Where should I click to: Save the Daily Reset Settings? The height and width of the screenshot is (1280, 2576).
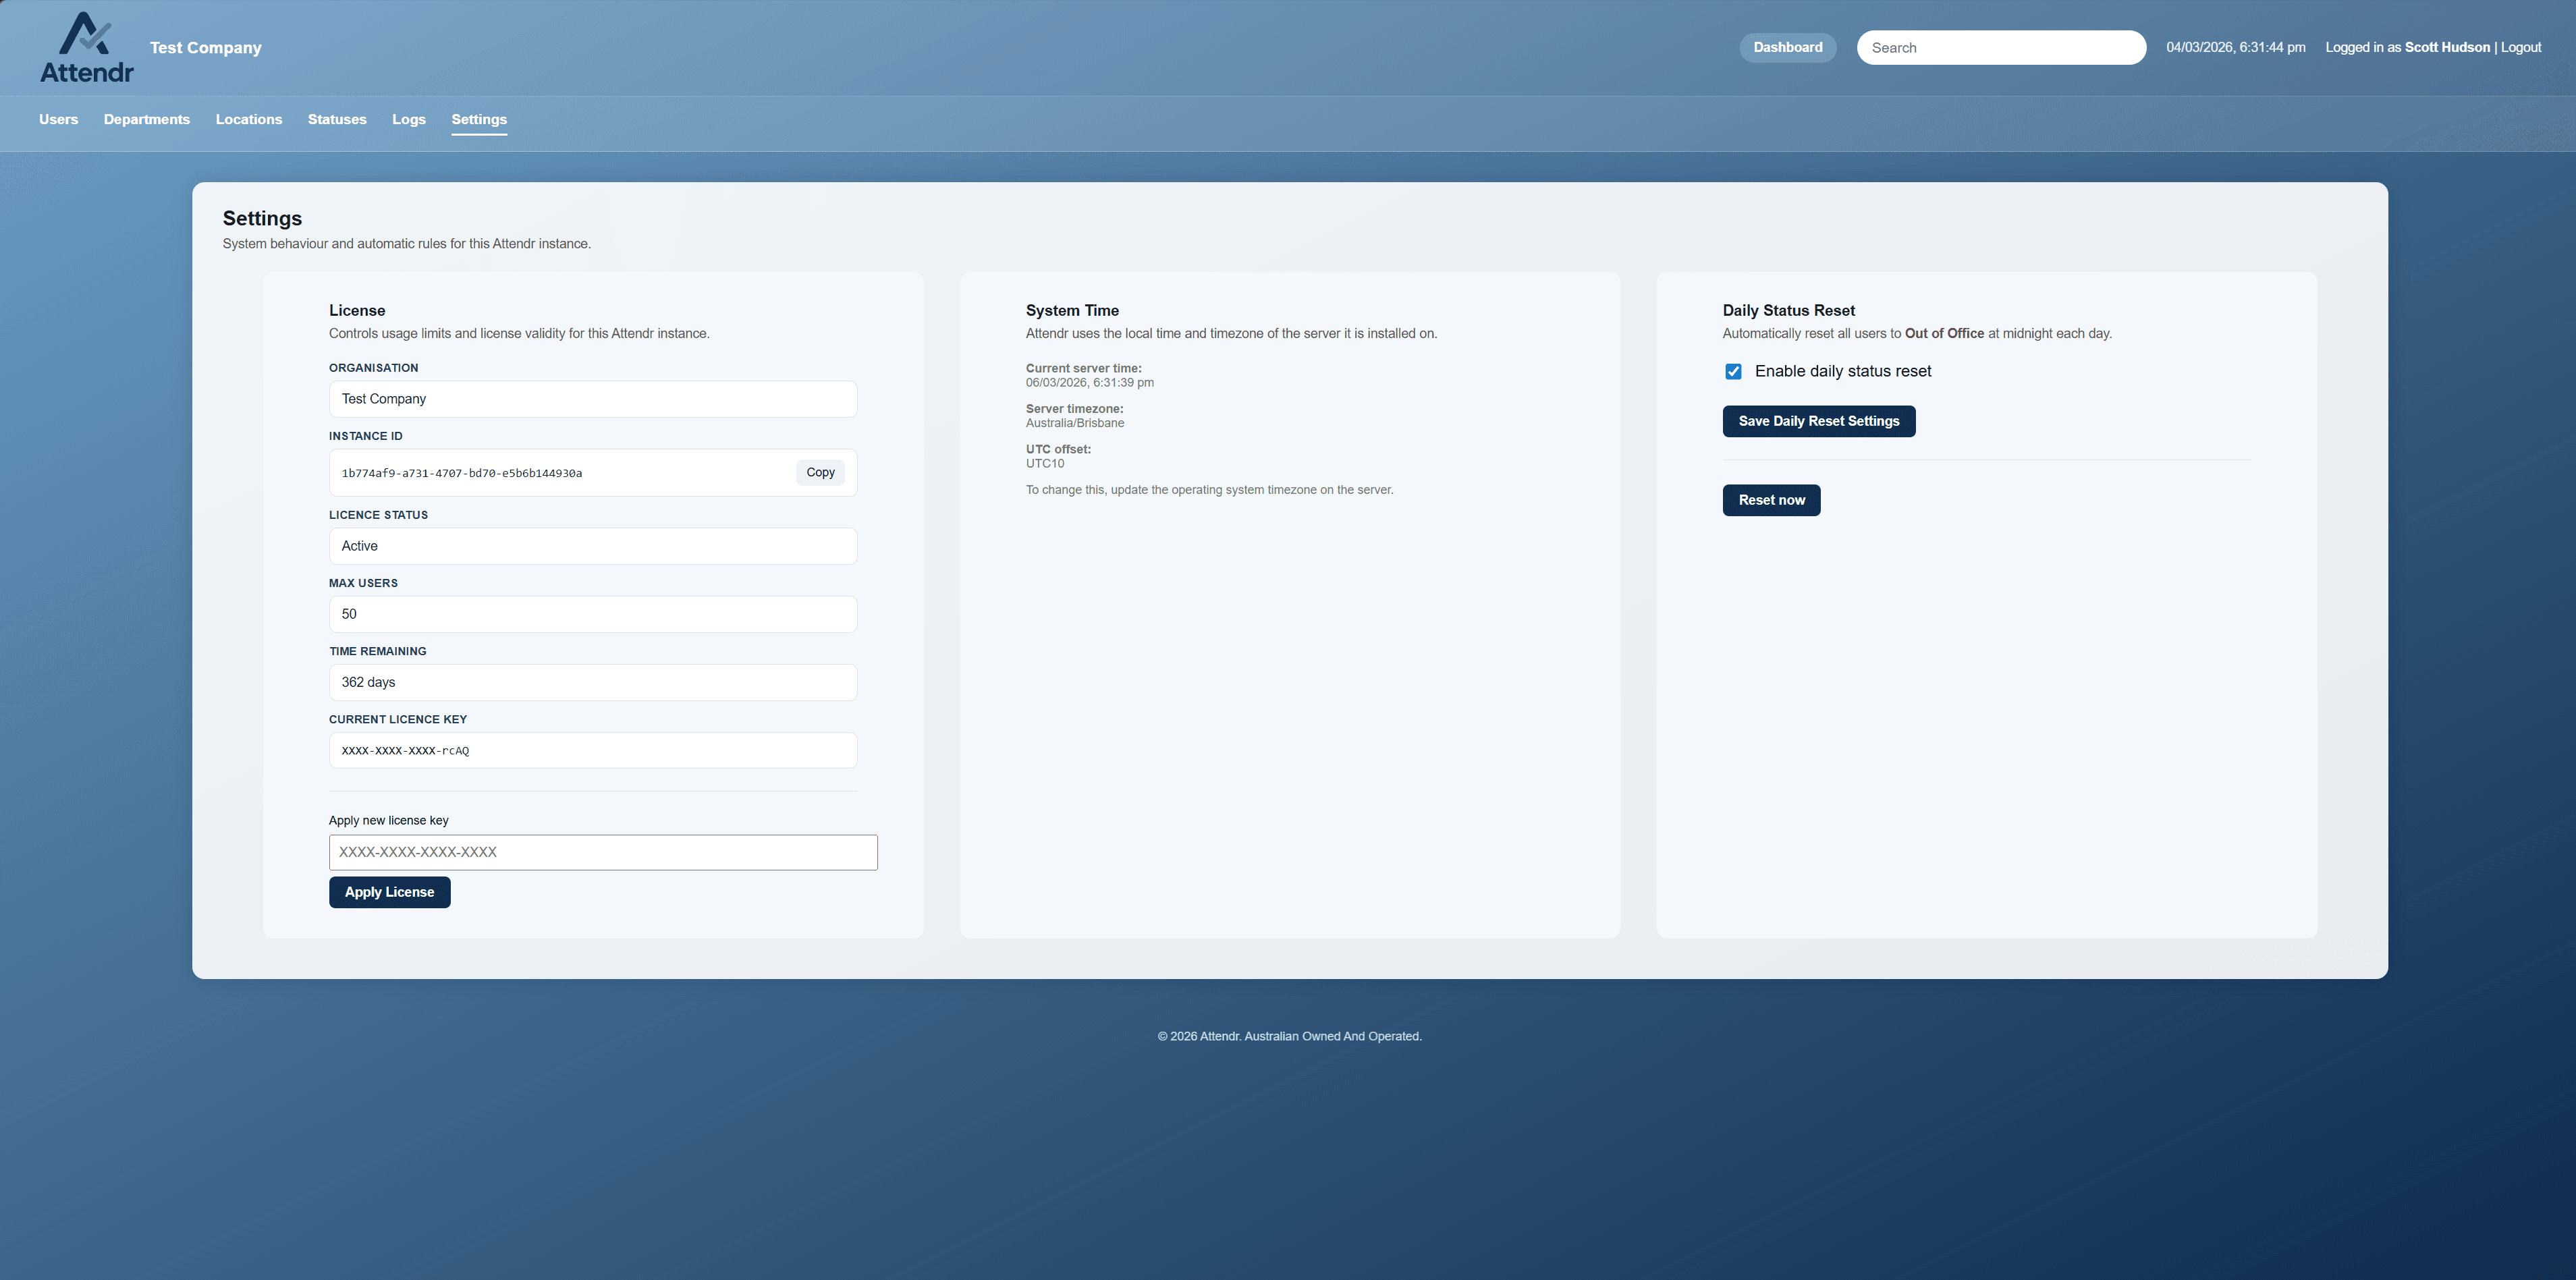(x=1818, y=421)
